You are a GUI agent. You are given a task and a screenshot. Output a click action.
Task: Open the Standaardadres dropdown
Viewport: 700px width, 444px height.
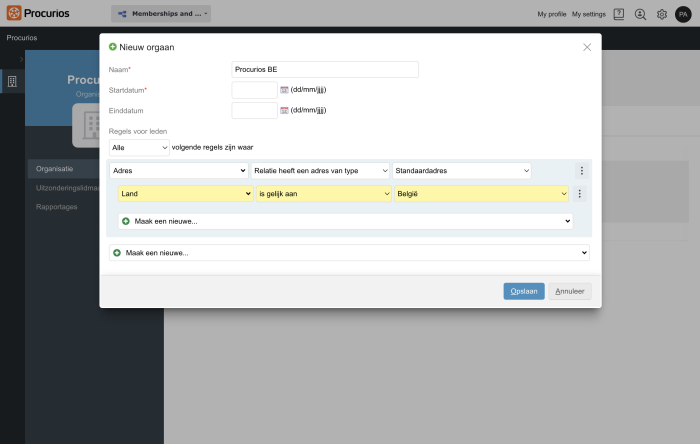click(462, 170)
